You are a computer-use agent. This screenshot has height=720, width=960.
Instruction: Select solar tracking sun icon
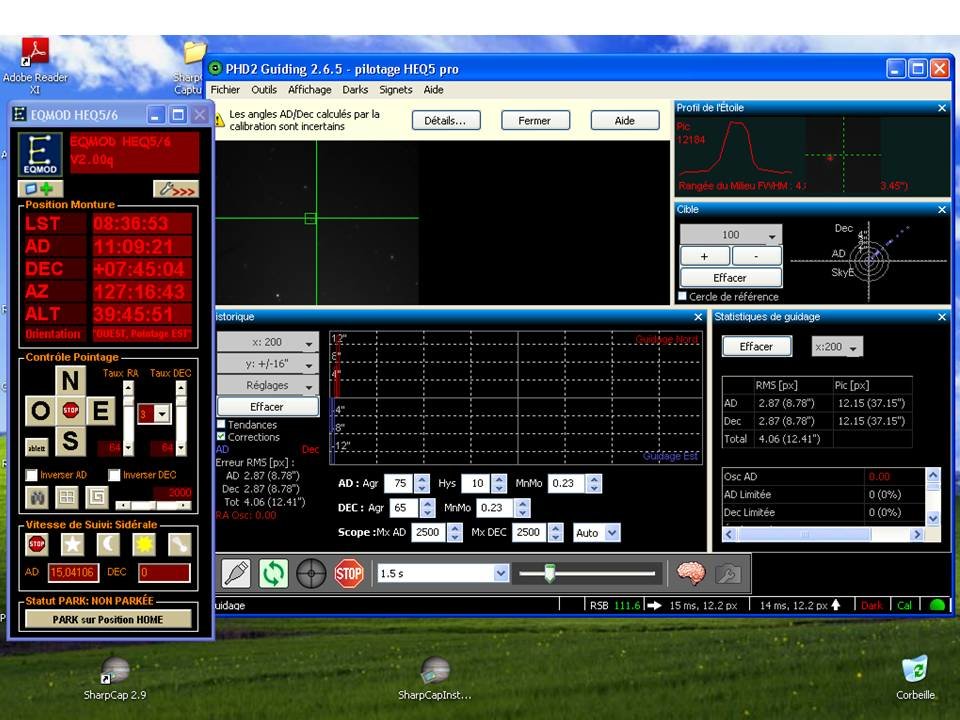144,544
